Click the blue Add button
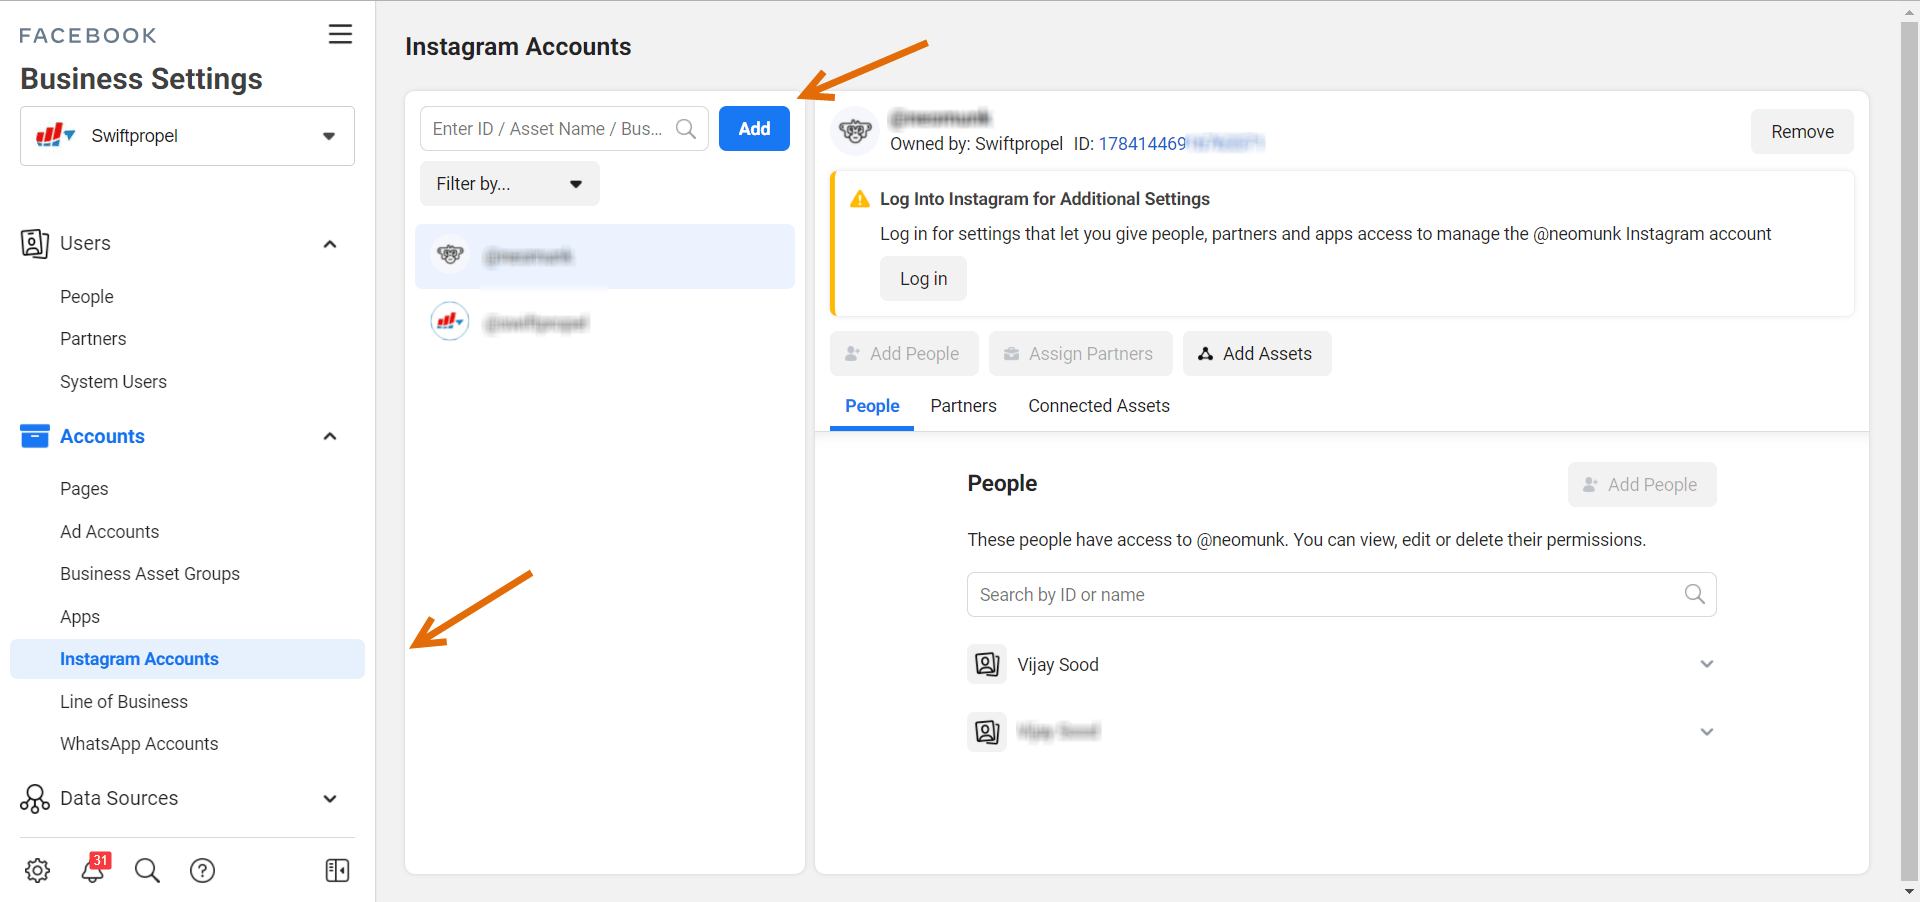This screenshot has width=1920, height=902. coord(754,129)
